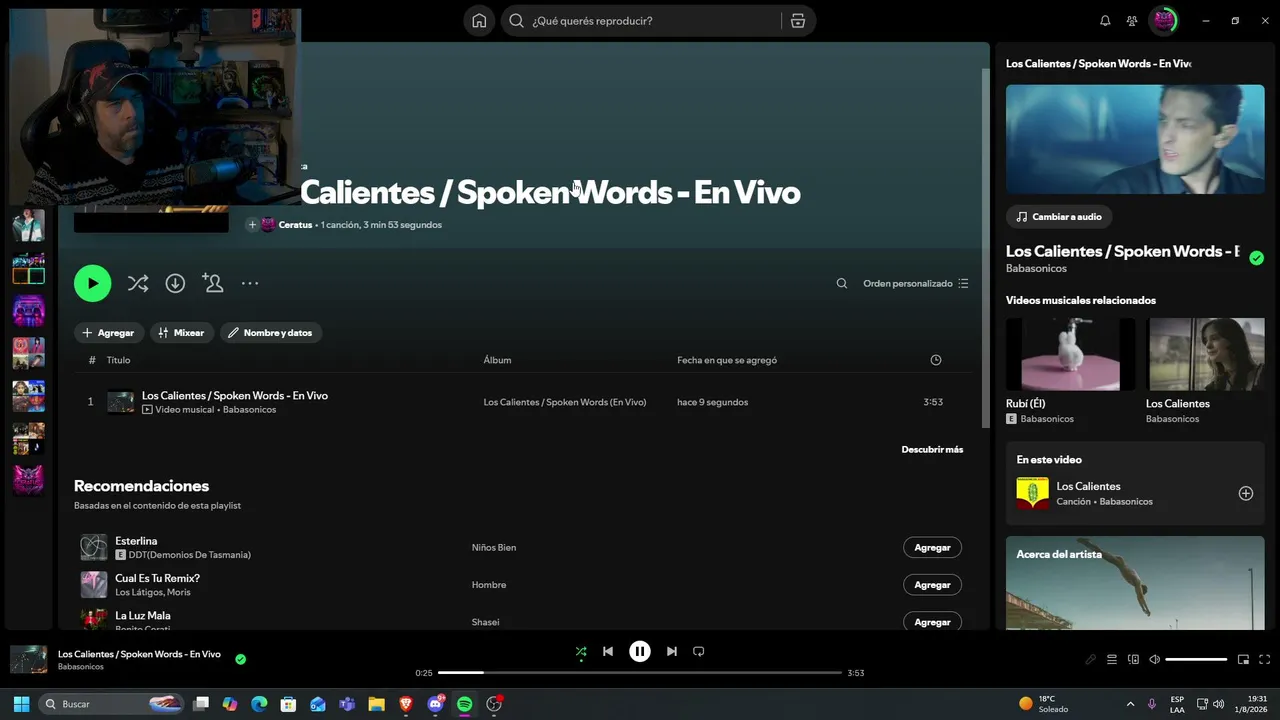Download the playlist
This screenshot has height=720, width=1280.
point(175,284)
